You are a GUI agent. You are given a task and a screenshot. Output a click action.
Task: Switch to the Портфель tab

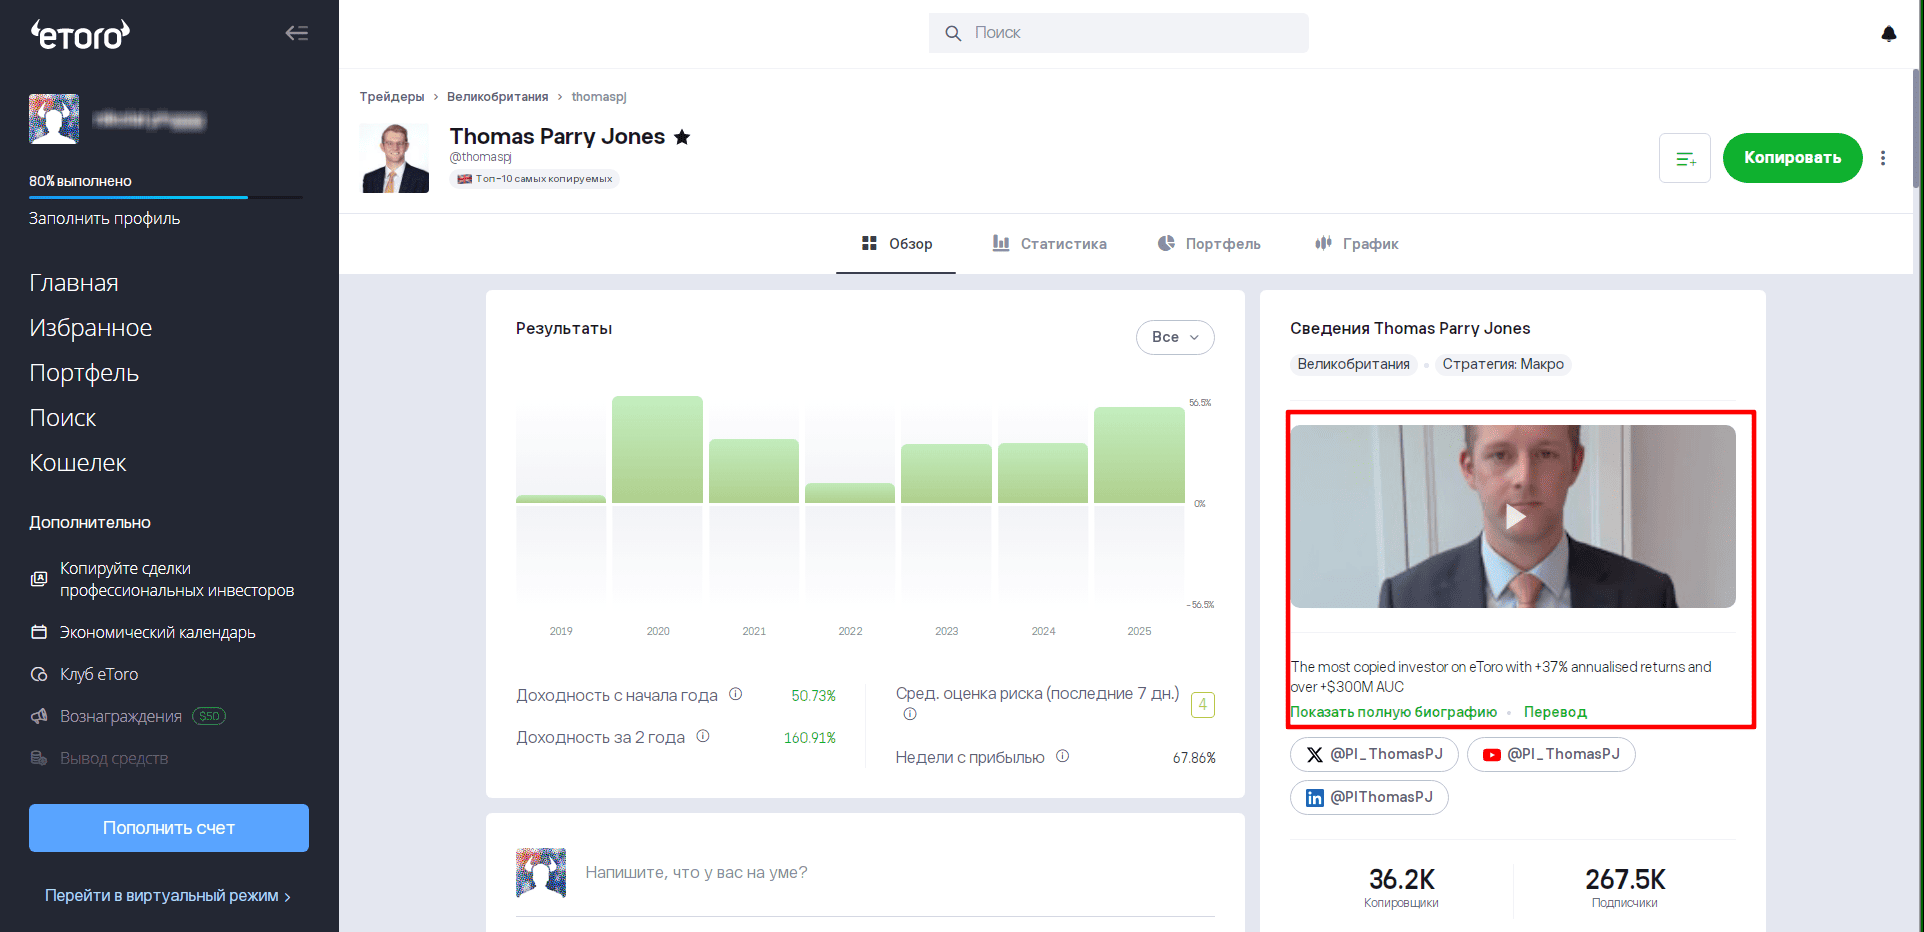tap(1209, 244)
